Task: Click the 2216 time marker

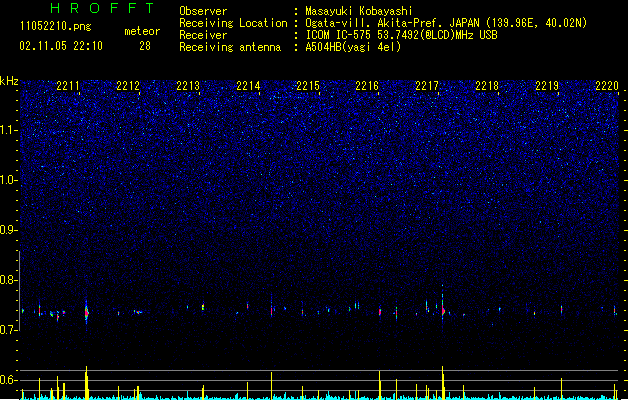Action: (x=367, y=85)
